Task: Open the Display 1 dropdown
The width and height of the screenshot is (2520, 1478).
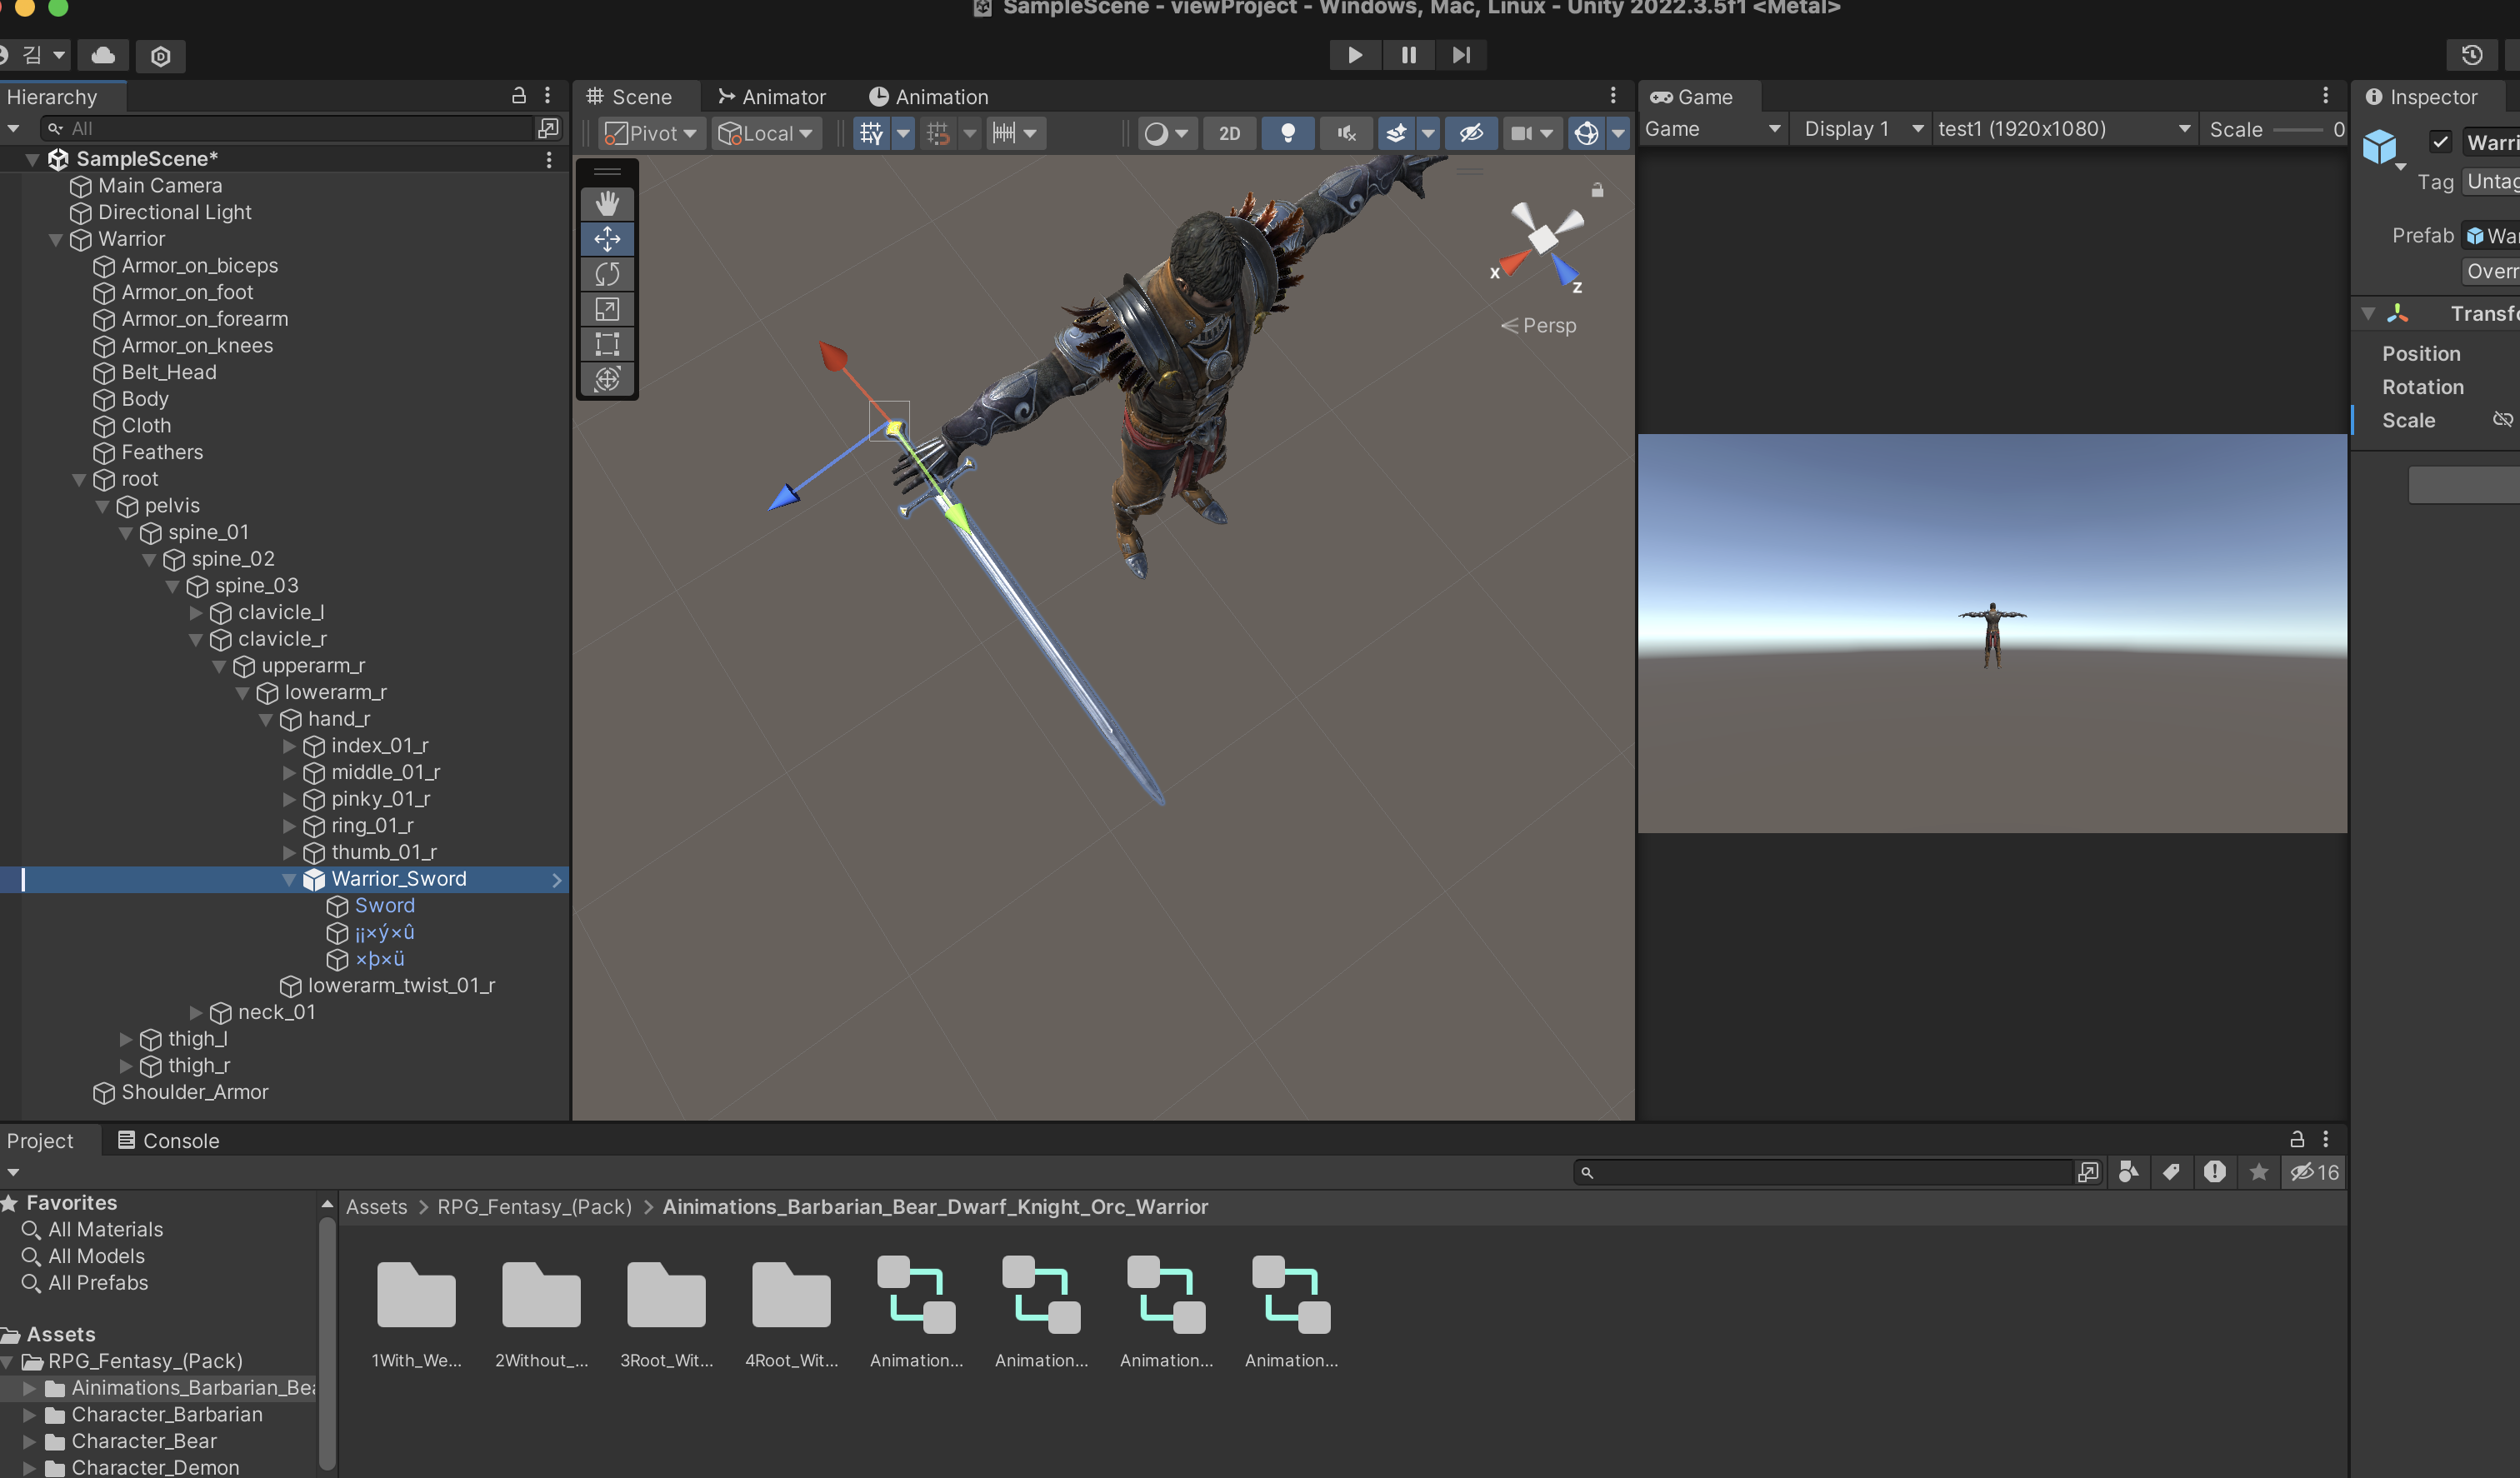Action: [1862, 129]
